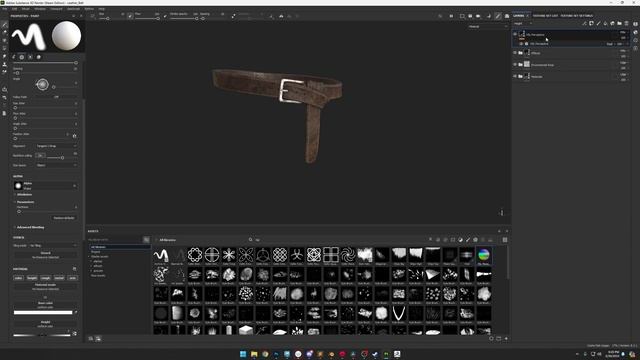Select the Clone stamp tool
Screen dimensions: 640x360
click(x=4, y=64)
